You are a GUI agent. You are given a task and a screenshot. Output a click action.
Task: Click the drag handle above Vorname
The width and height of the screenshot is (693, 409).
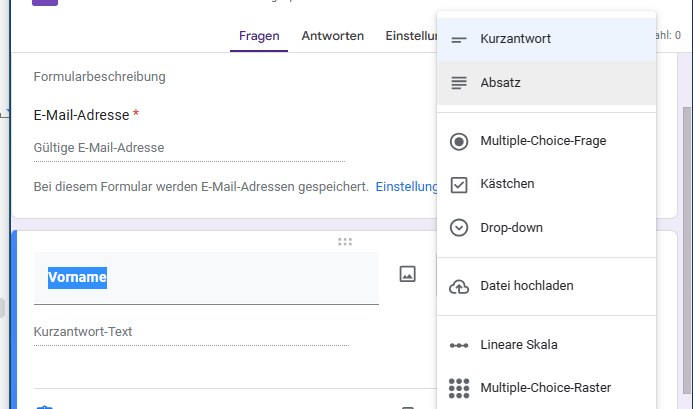(345, 241)
